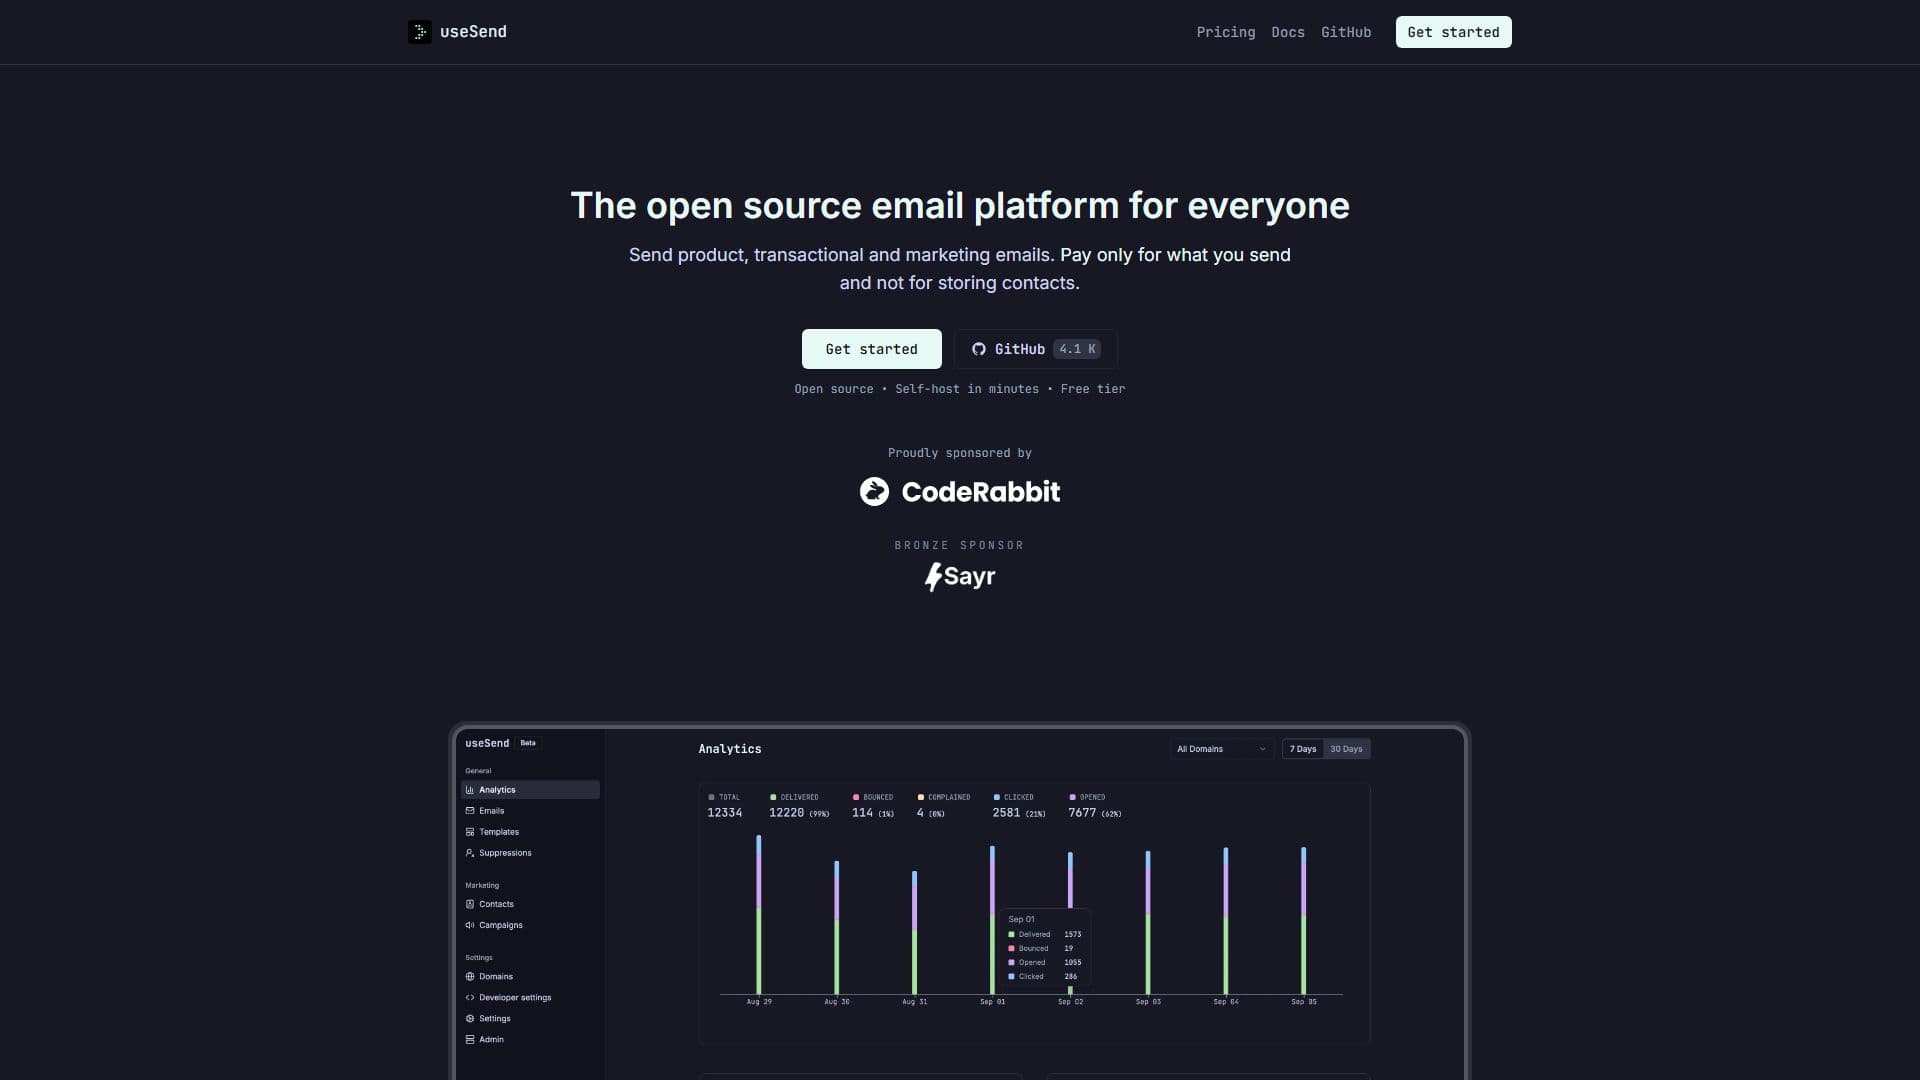Open the Docs link
The width and height of the screenshot is (1920, 1080).
[1287, 32]
